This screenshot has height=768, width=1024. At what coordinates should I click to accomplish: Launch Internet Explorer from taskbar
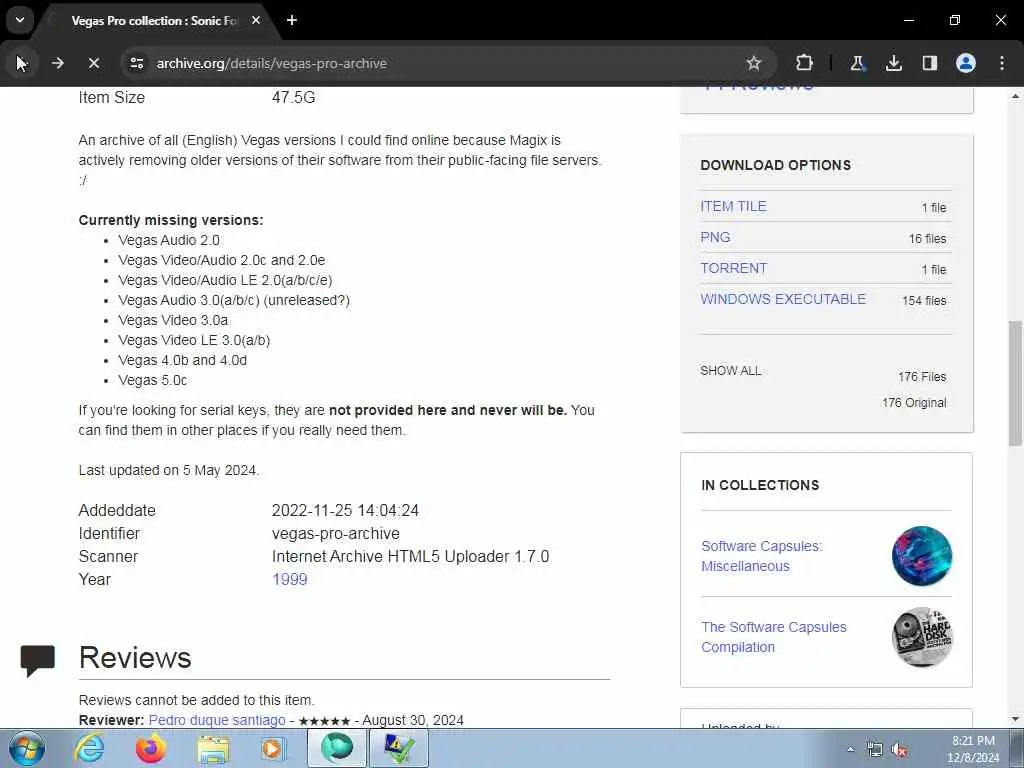[x=89, y=748]
